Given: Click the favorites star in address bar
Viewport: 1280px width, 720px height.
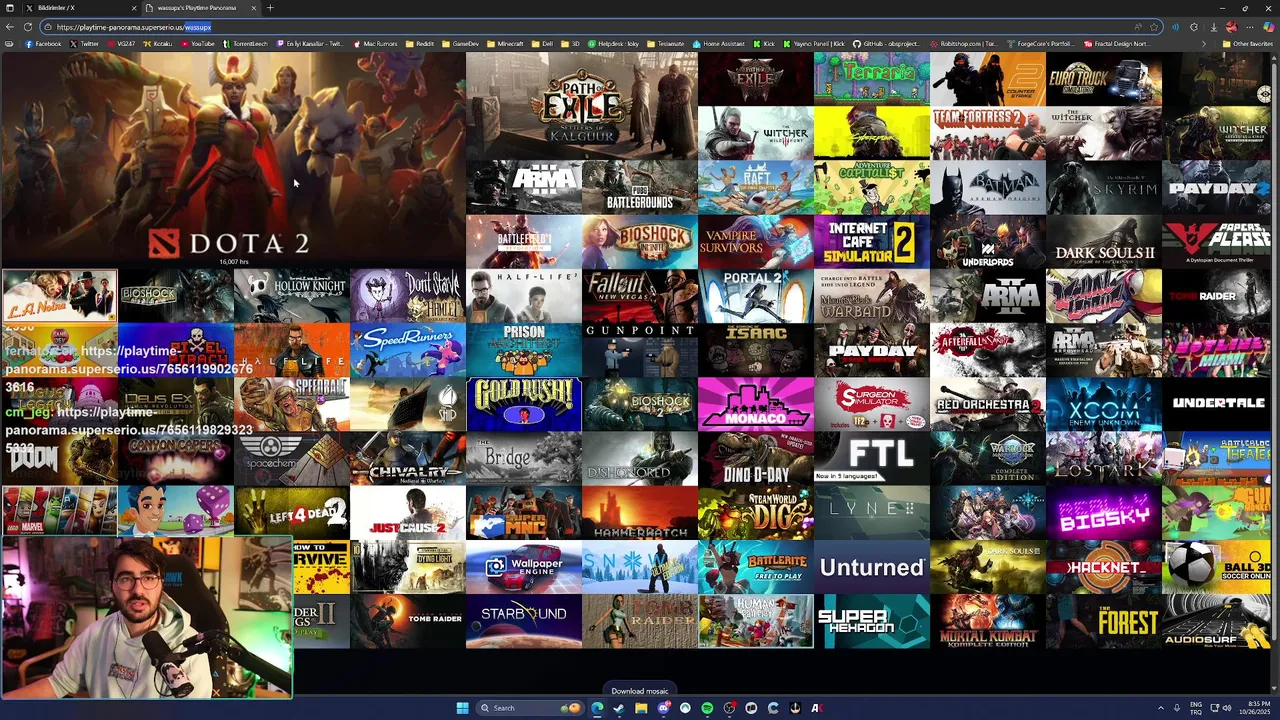Looking at the screenshot, I should pyautogui.click(x=1154, y=27).
